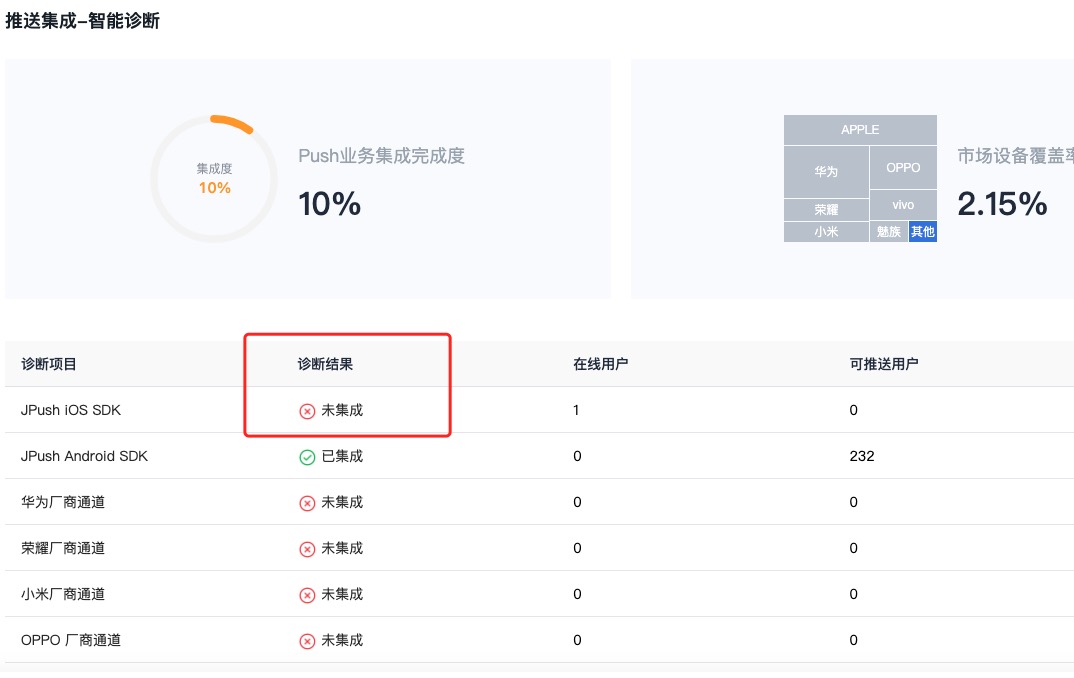1074x678 pixels.
Task: Click the 可推送用户 column header
Action: click(x=884, y=364)
